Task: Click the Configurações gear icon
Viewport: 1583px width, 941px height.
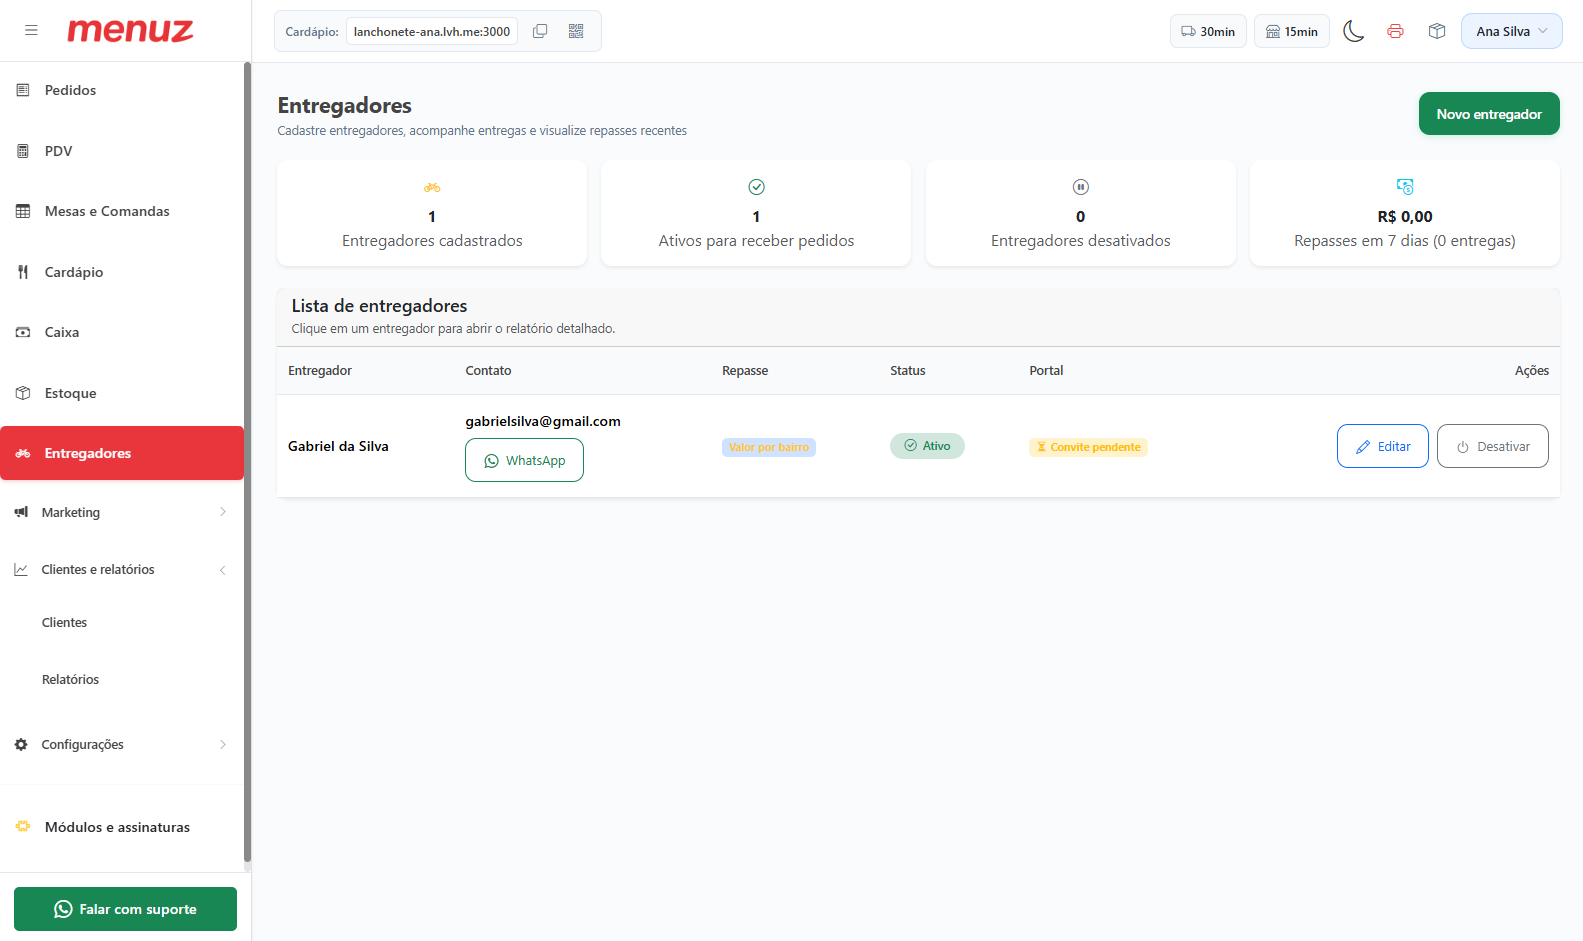Action: click(x=21, y=744)
